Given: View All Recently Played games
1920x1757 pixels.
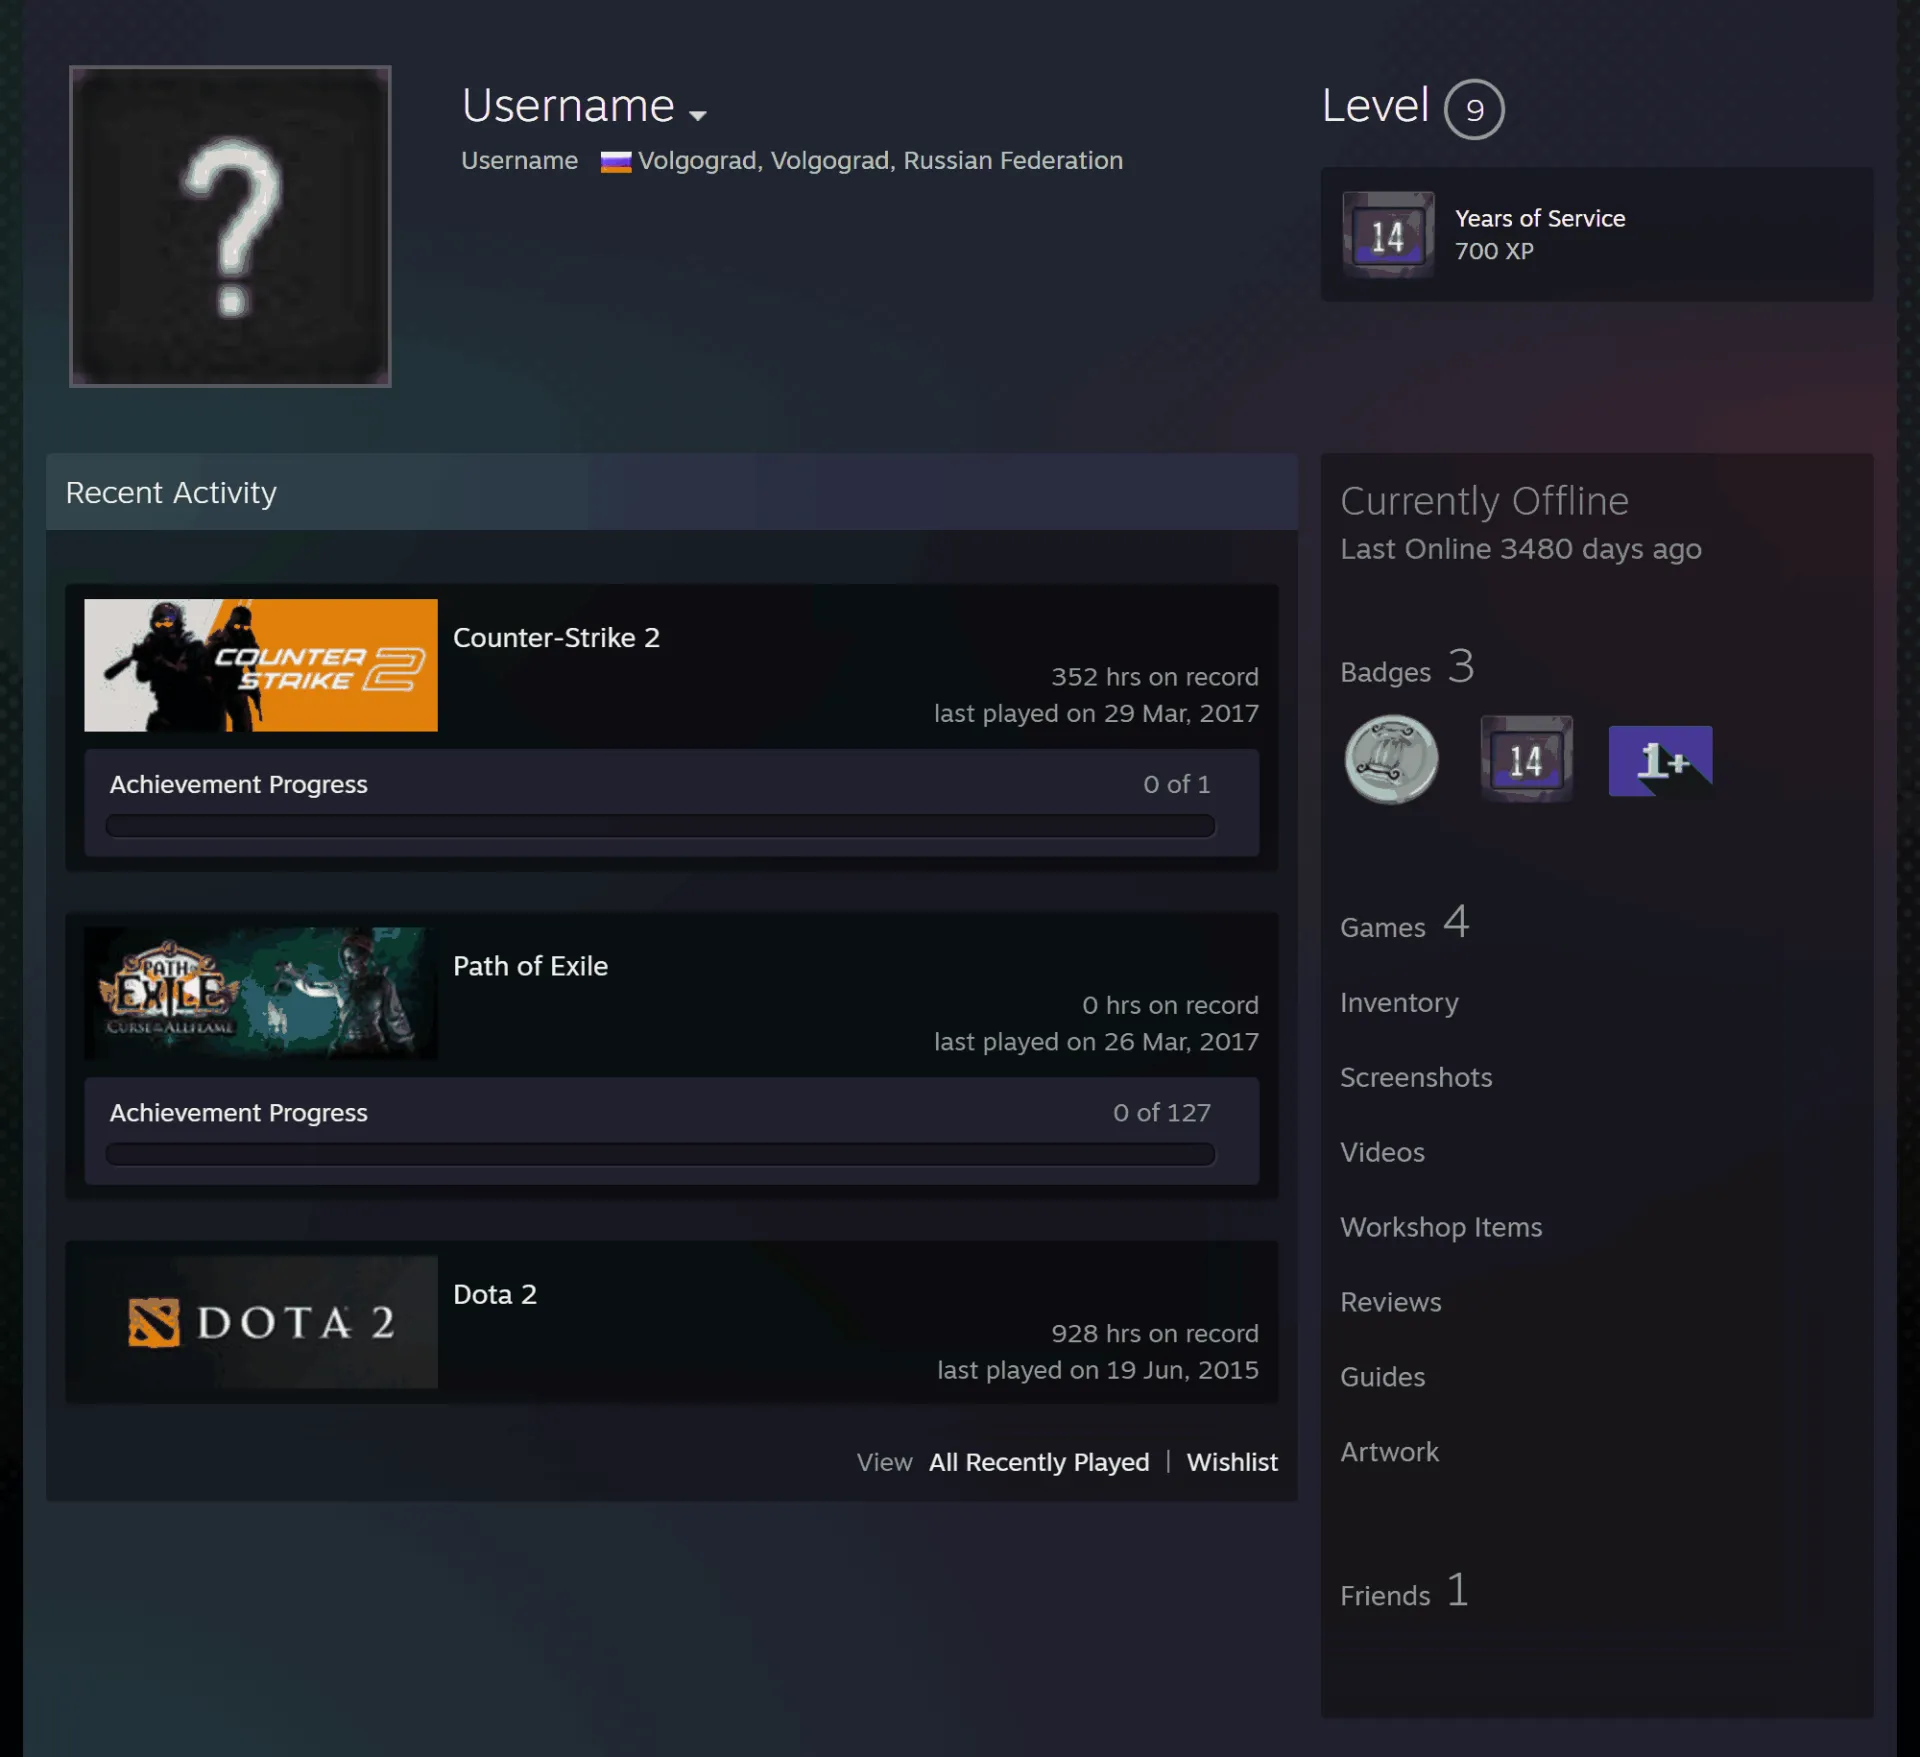Looking at the screenshot, I should pos(1039,1462).
